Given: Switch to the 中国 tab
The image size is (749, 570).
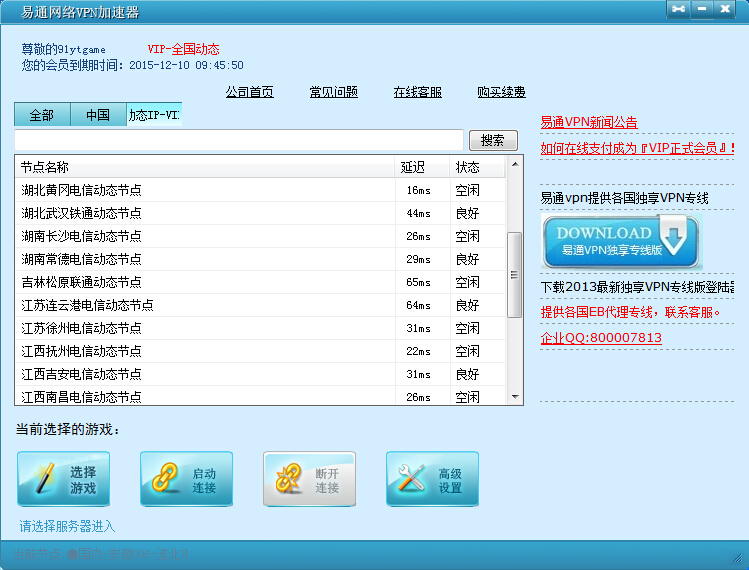Looking at the screenshot, I should pyautogui.click(x=98, y=115).
